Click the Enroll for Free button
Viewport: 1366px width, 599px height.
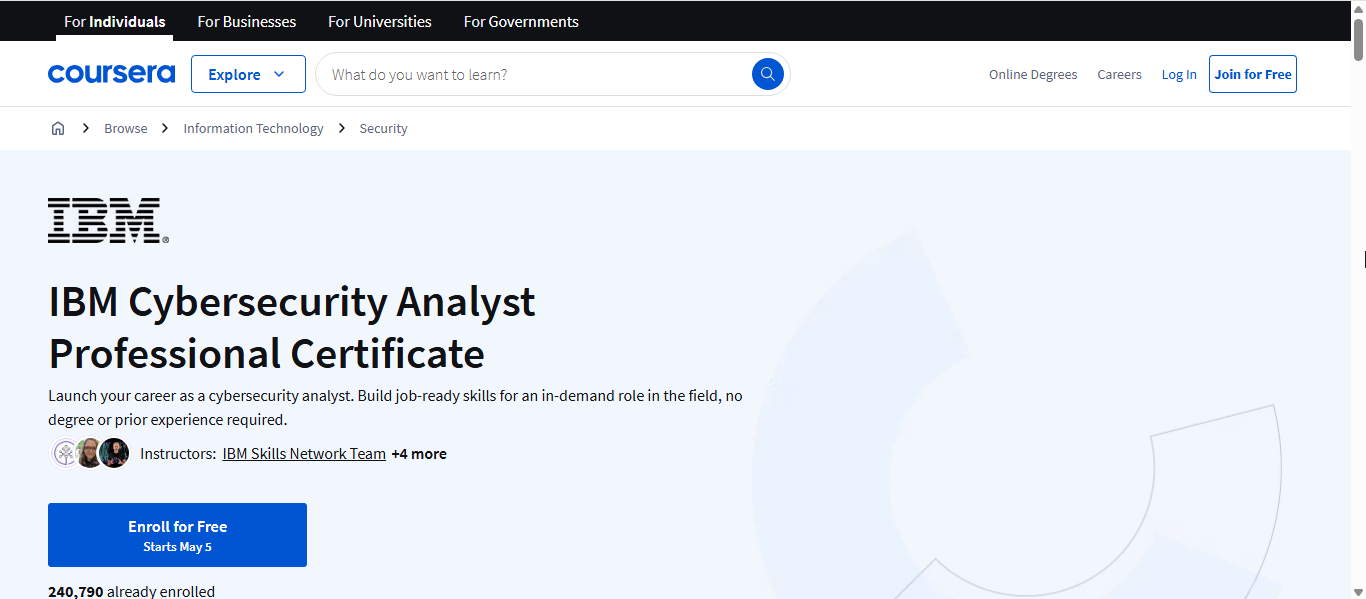pos(177,535)
